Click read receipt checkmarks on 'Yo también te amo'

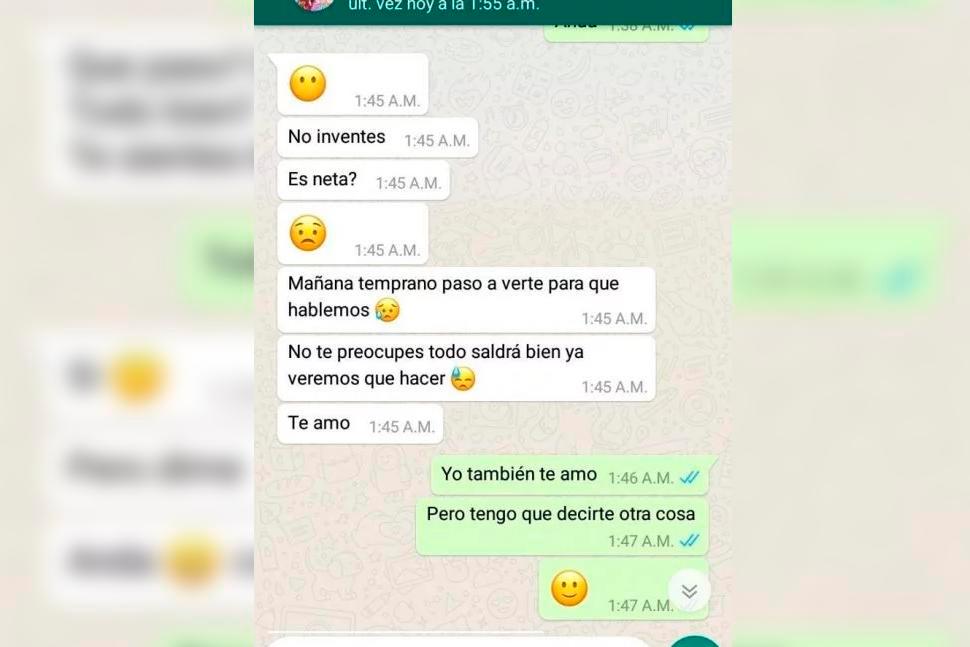689,478
